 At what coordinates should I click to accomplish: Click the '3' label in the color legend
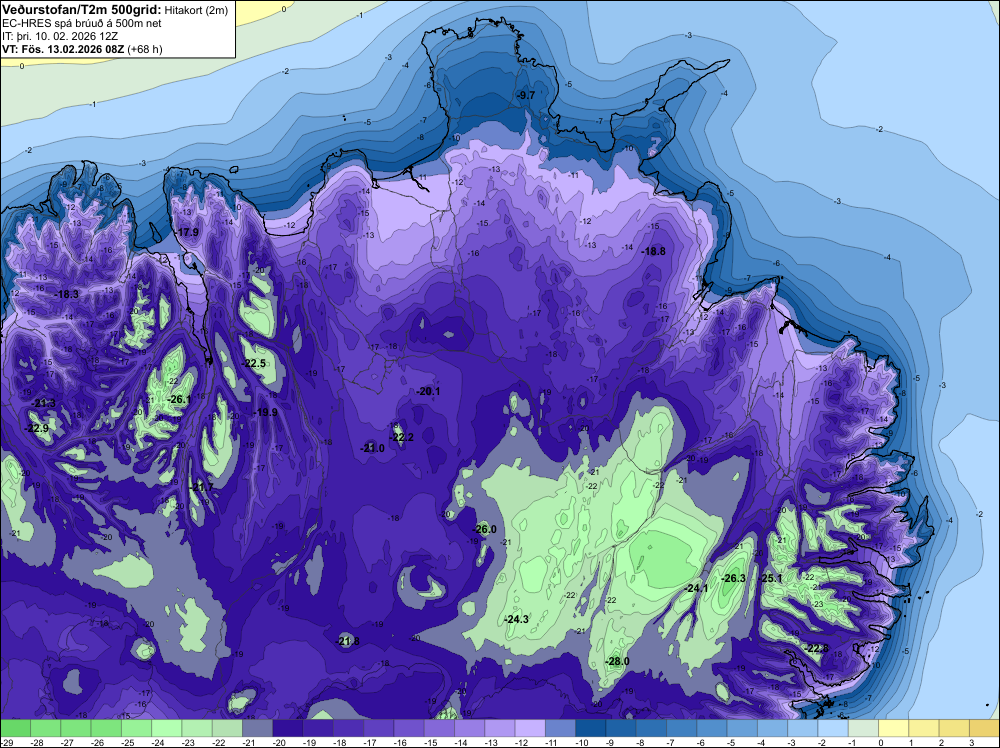971,742
